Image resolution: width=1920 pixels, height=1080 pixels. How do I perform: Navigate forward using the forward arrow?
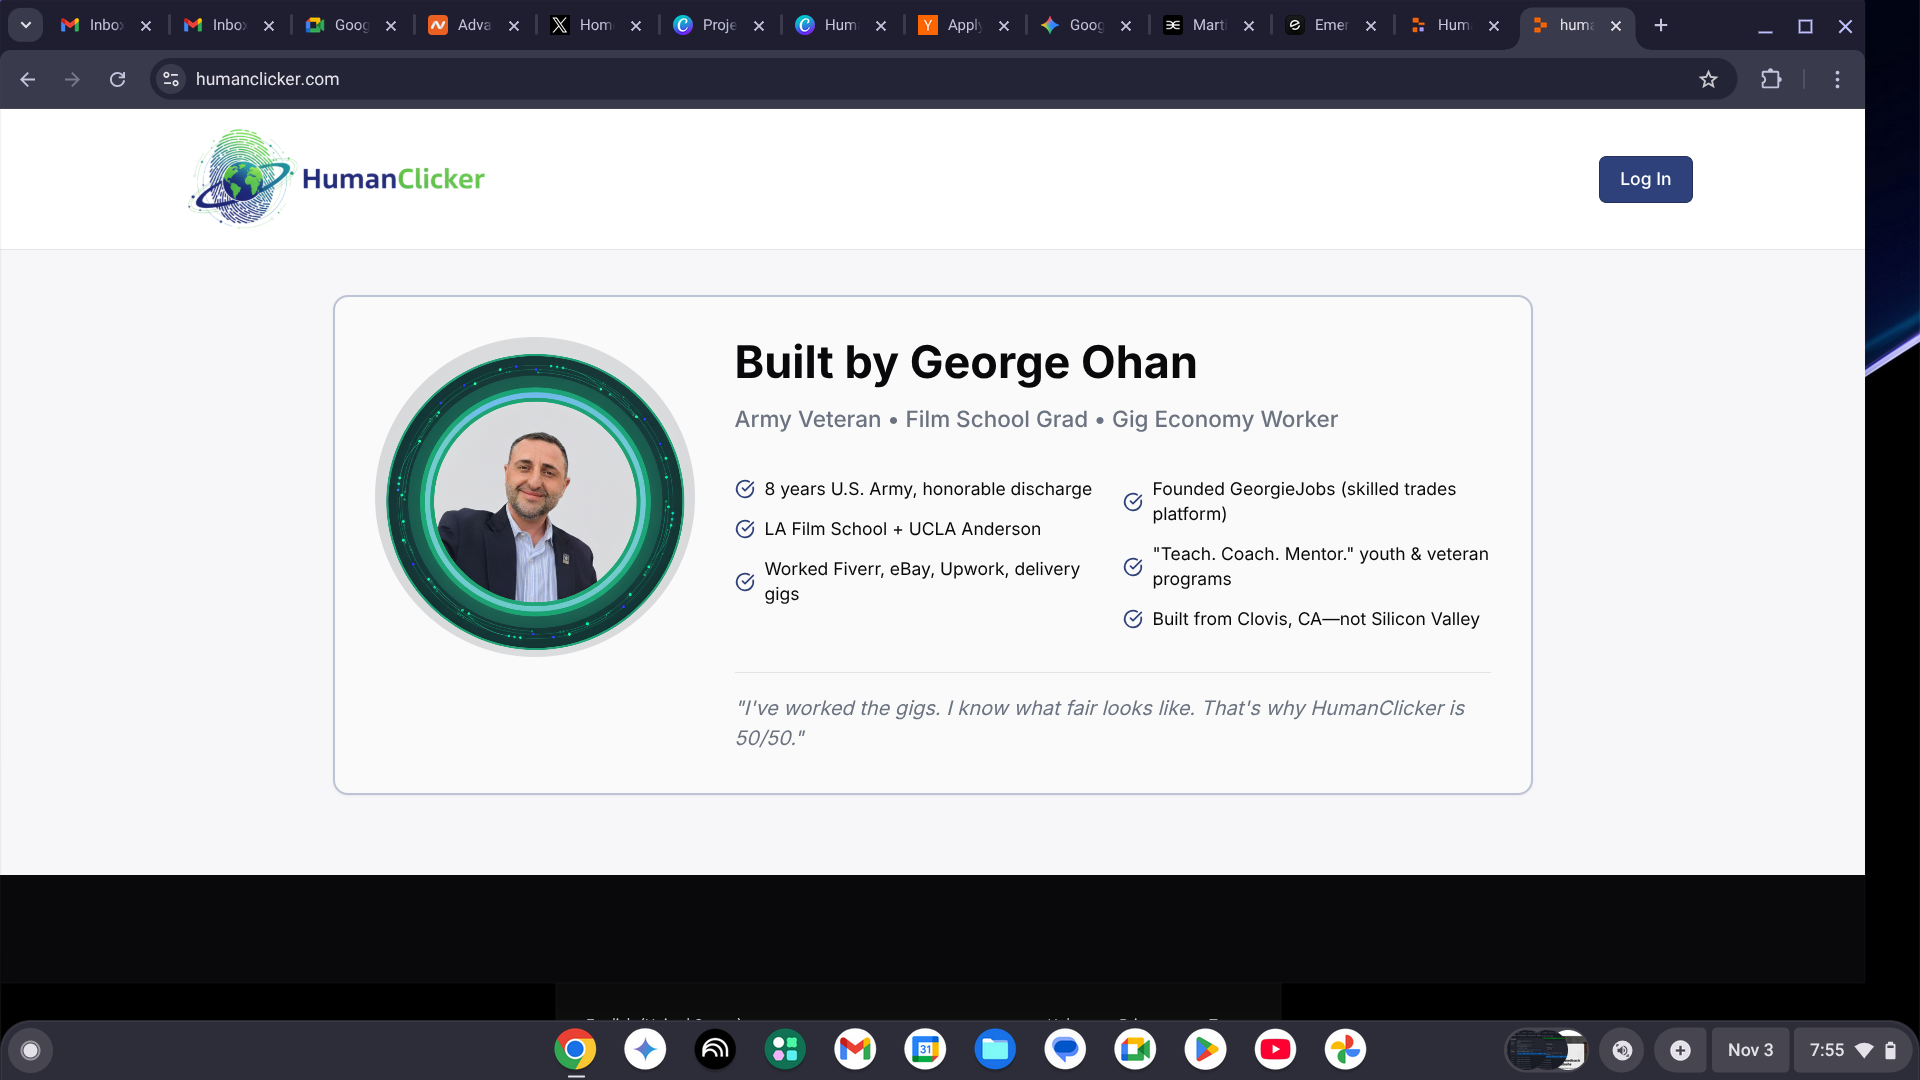(x=72, y=79)
